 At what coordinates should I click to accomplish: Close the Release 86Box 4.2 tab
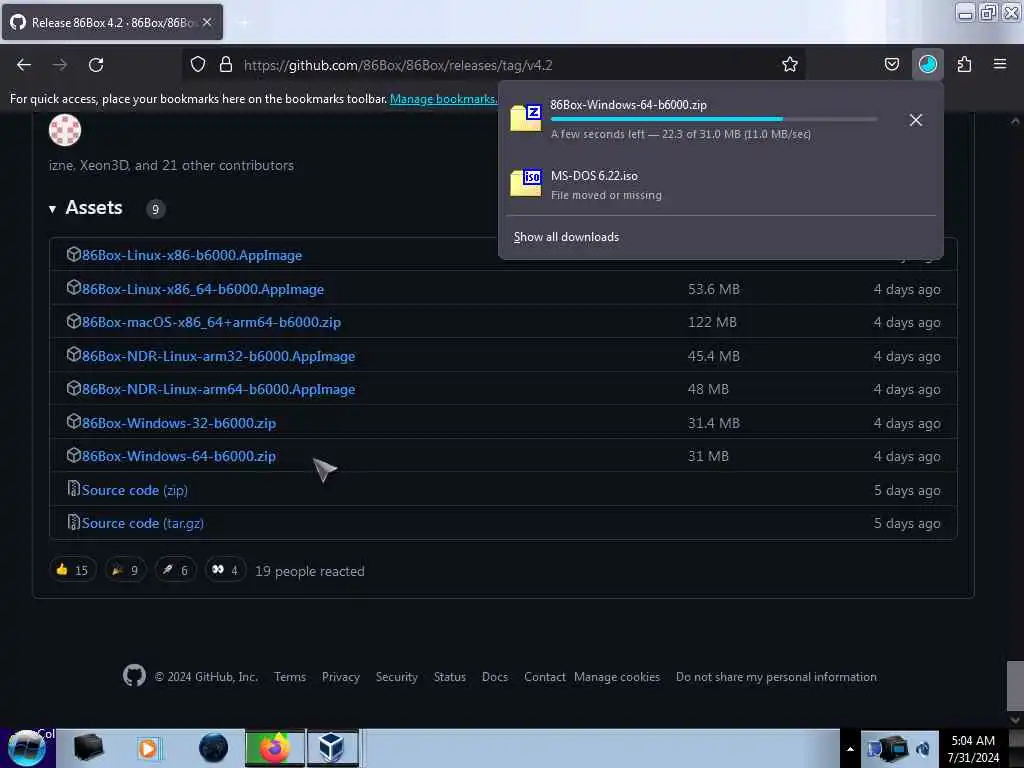pyautogui.click(x=207, y=22)
